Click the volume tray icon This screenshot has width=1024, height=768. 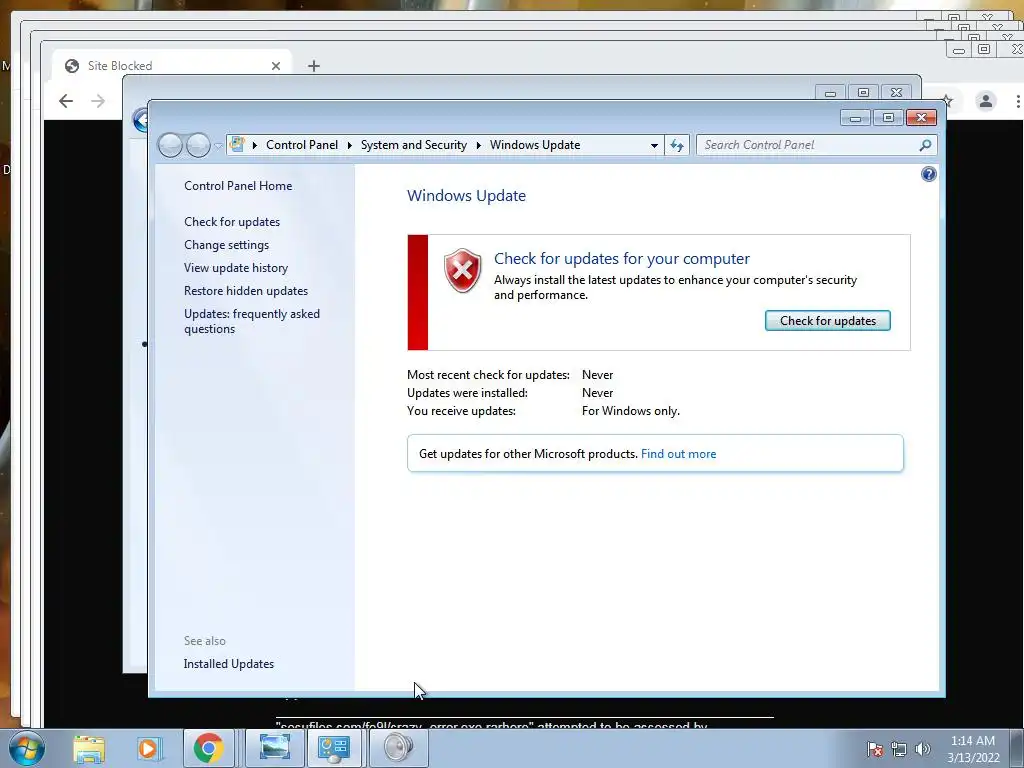(923, 749)
